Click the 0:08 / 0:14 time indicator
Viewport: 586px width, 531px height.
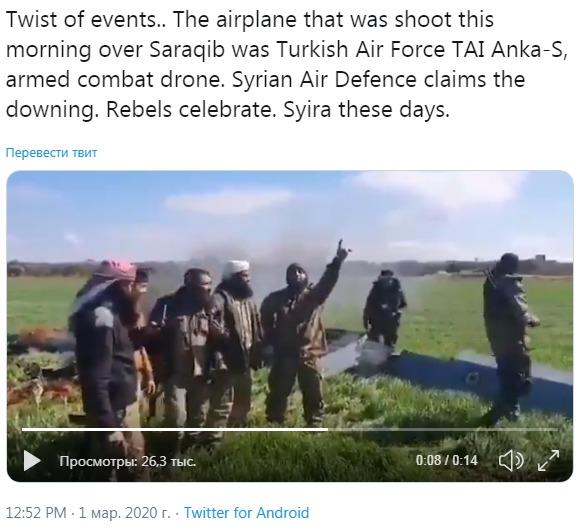[447, 460]
